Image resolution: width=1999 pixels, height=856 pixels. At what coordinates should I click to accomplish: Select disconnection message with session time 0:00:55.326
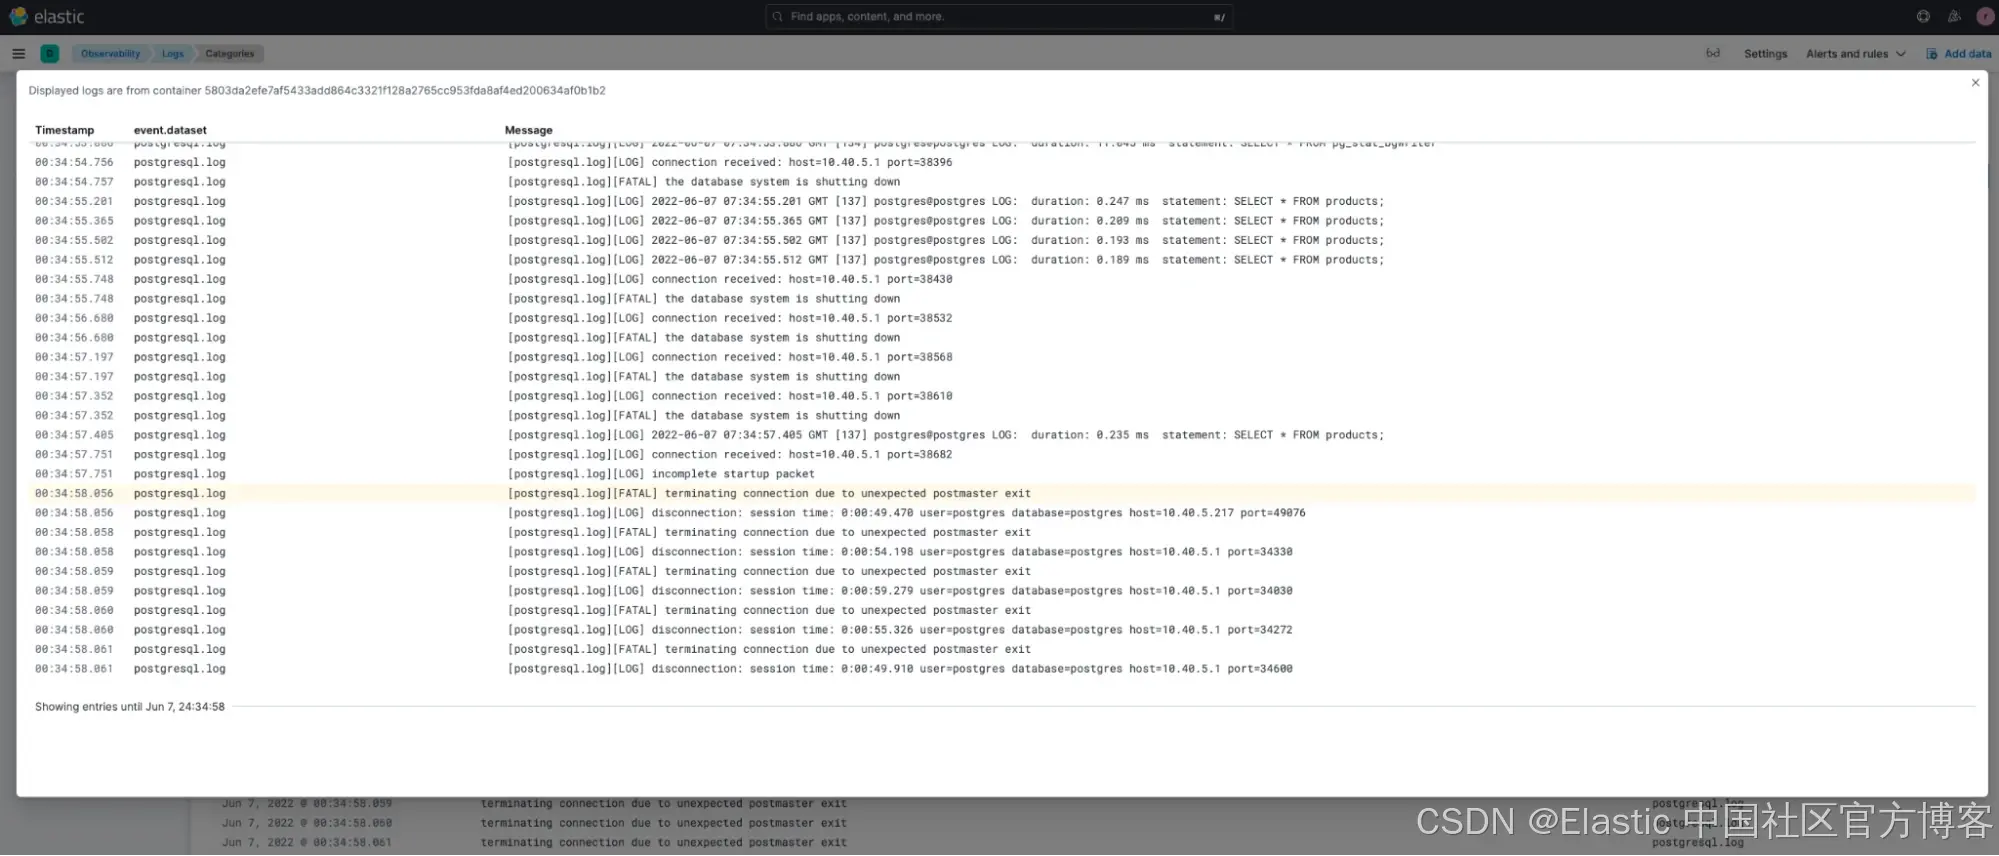pyautogui.click(x=900, y=630)
